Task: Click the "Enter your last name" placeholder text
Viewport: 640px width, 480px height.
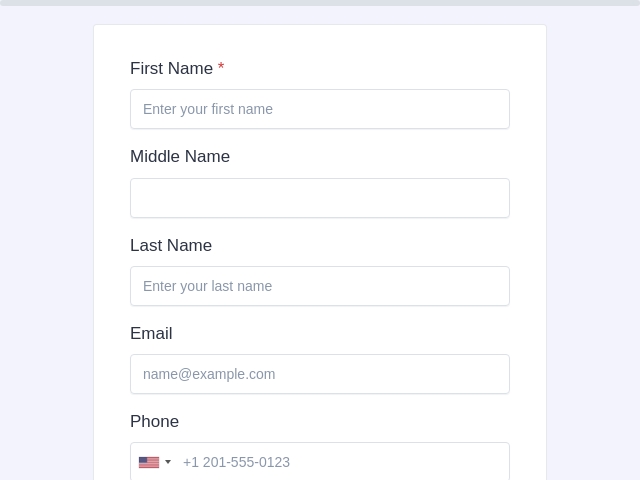Action: pyautogui.click(x=207, y=286)
